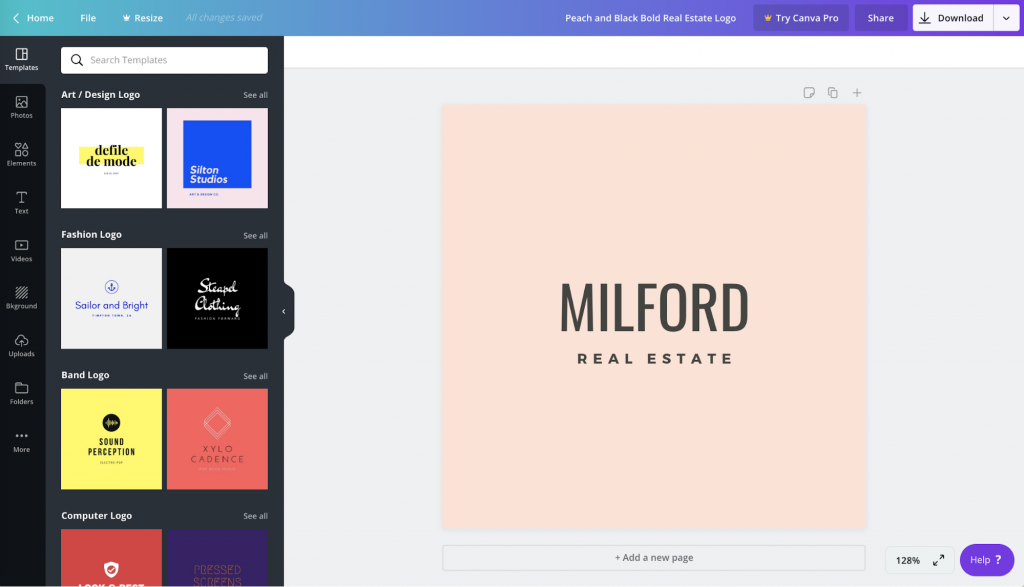Select the Sailor and Bright template
The image size is (1024, 587).
(112, 298)
